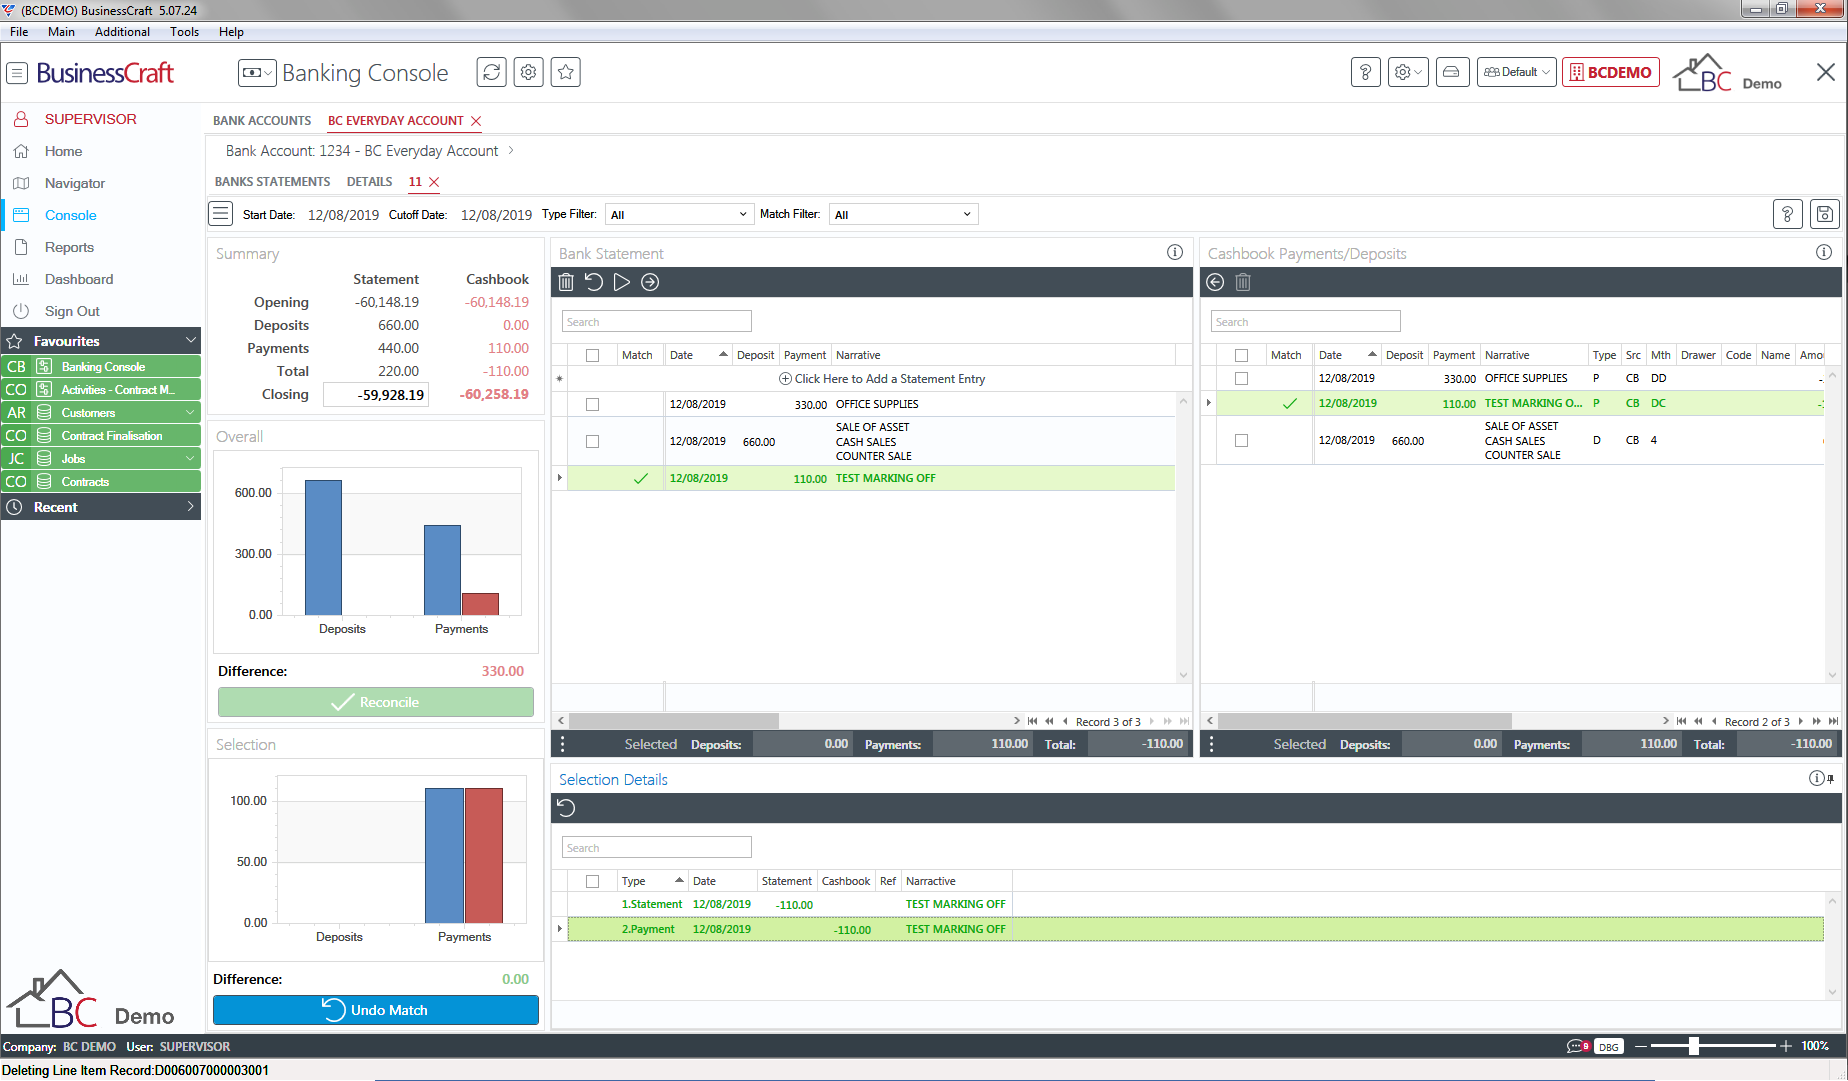This screenshot has height=1081, width=1848.
Task: Click the Reconcile button
Action: 376,702
